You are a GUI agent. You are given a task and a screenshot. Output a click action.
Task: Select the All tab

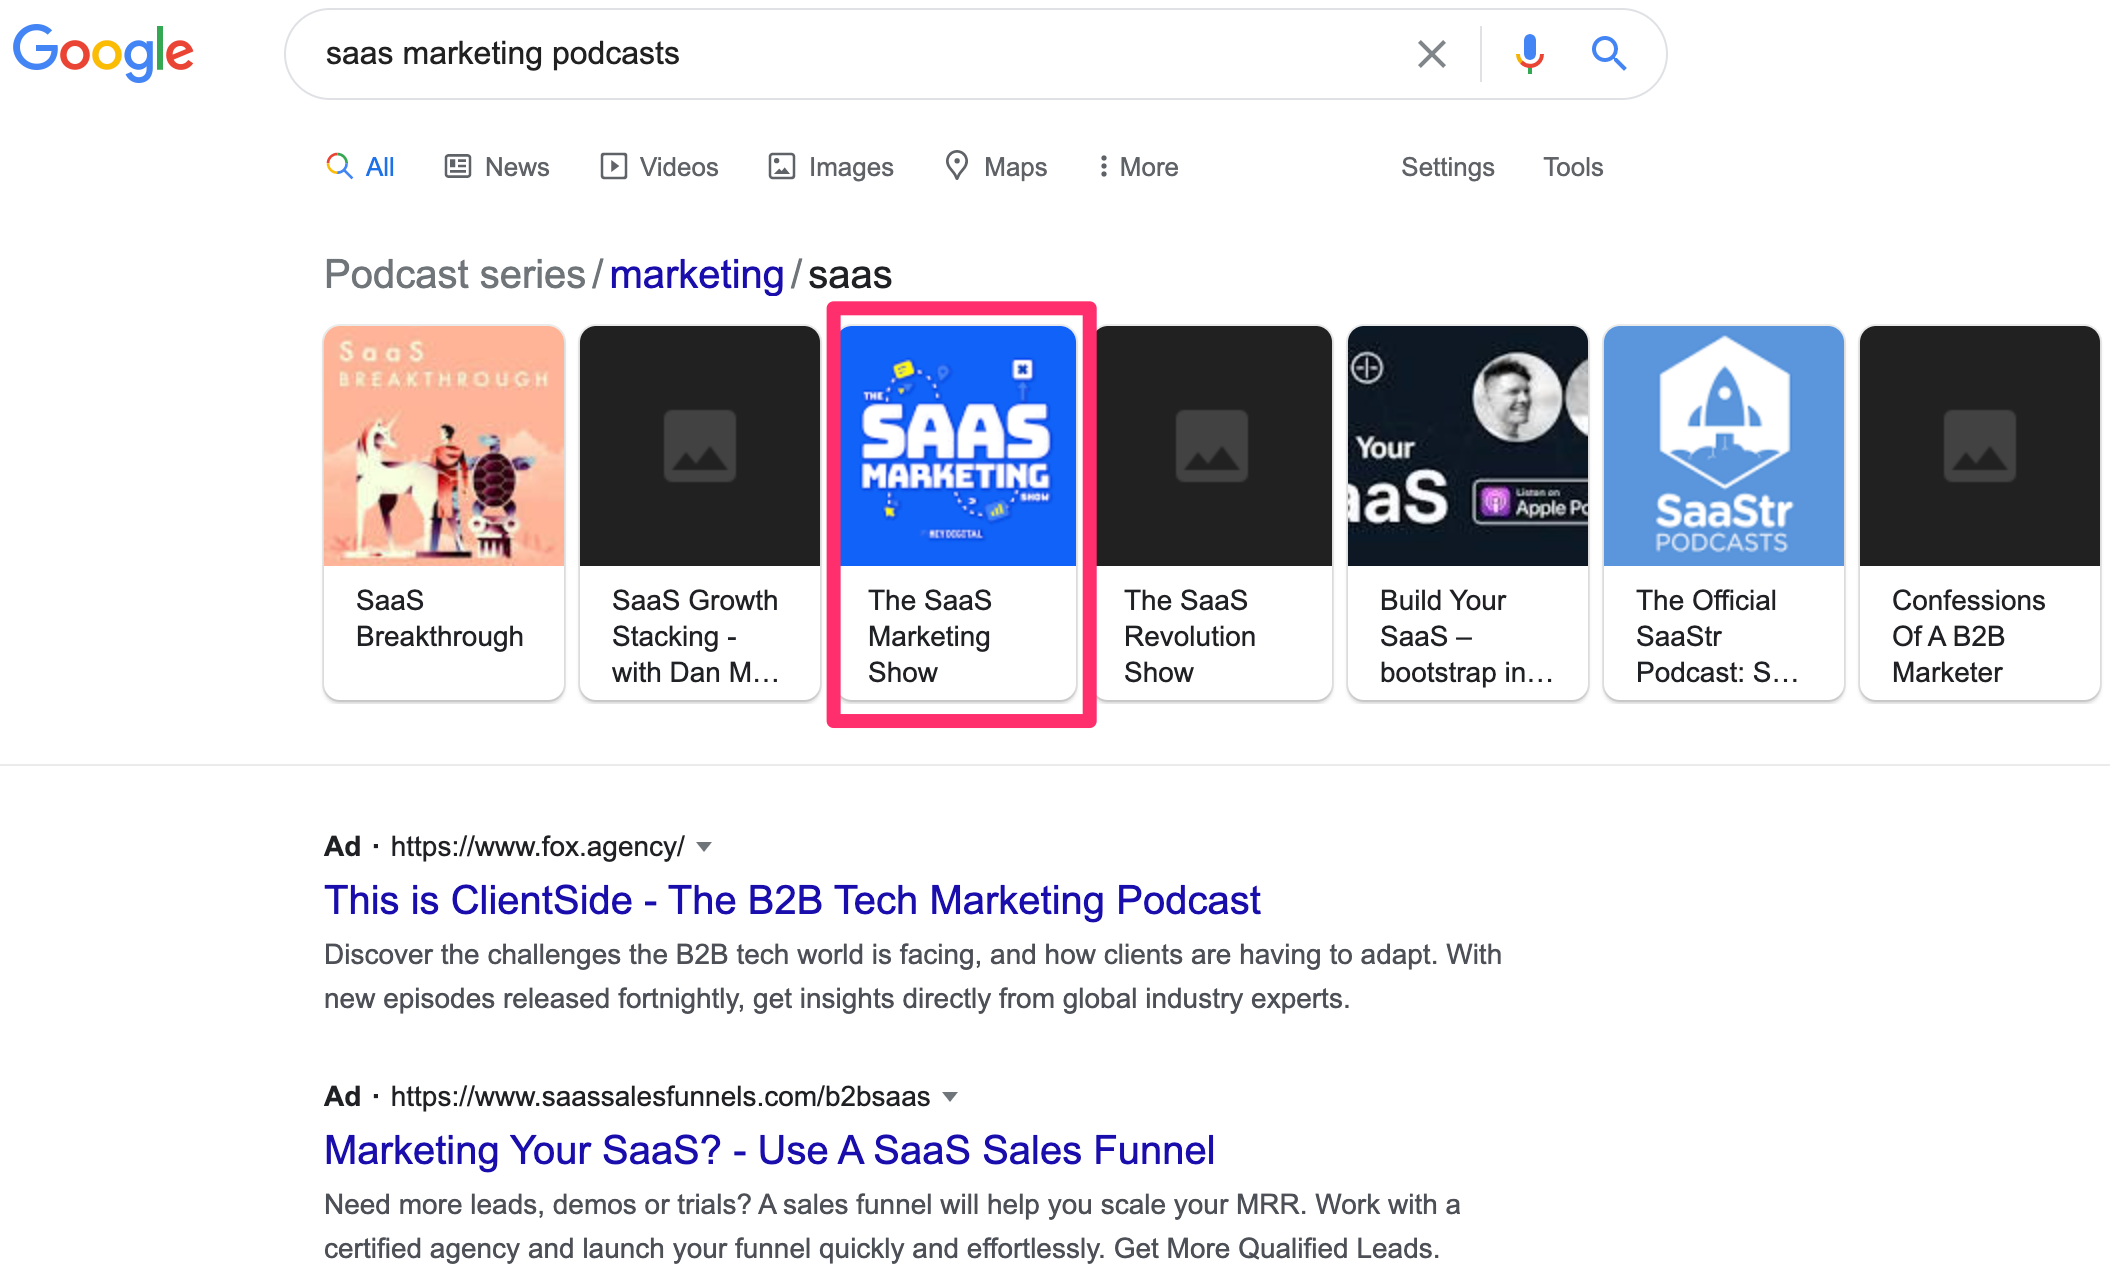pyautogui.click(x=360, y=167)
